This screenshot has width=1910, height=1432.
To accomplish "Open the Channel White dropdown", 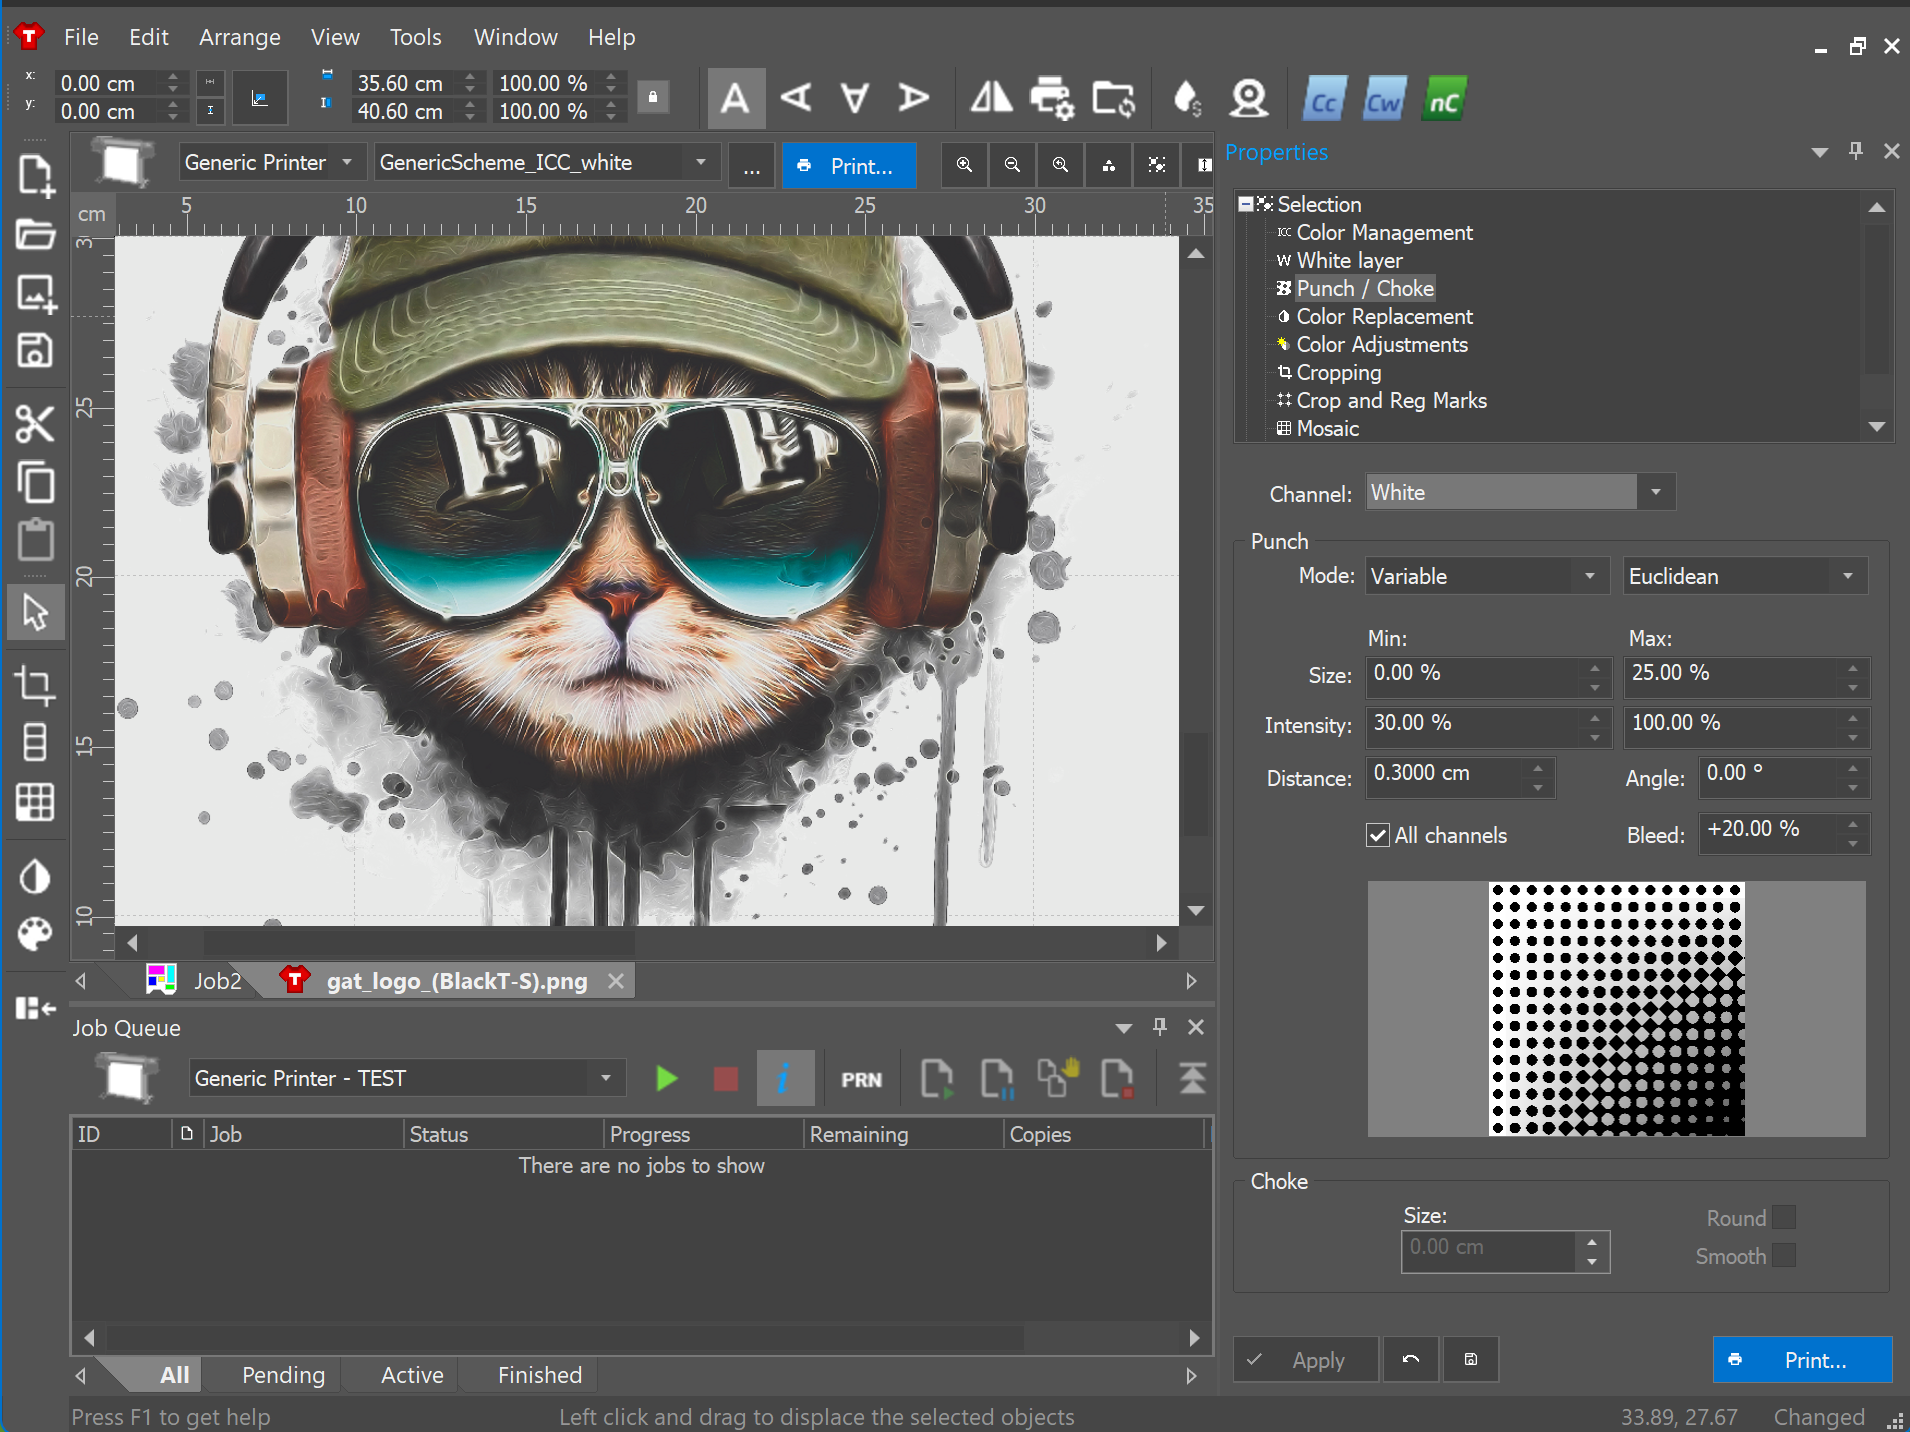I will (1520, 492).
